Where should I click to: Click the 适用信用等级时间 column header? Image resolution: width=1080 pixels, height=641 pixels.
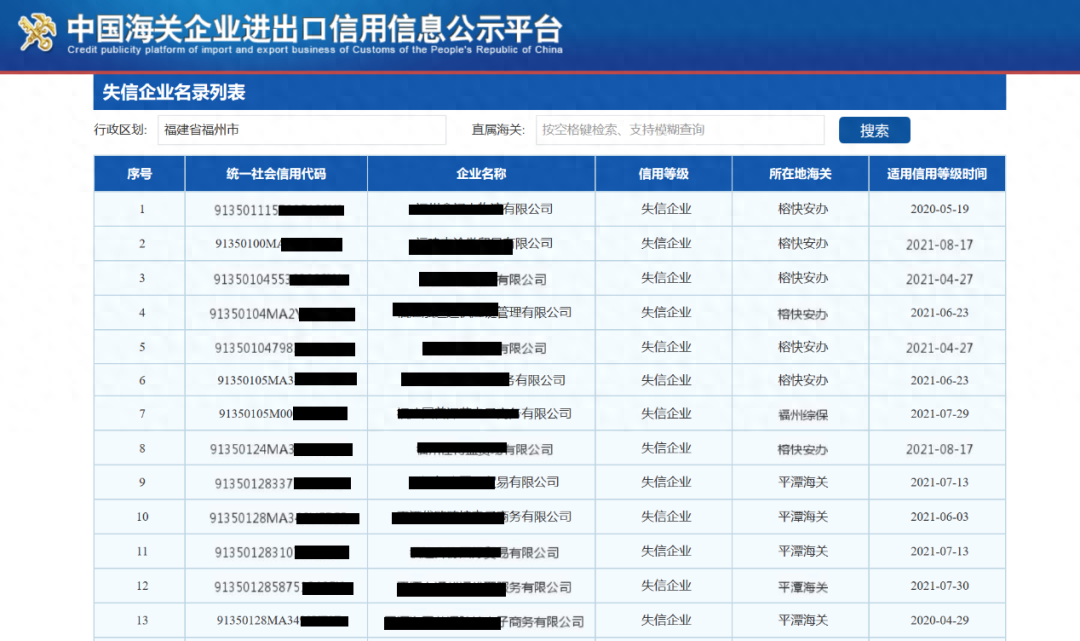937,174
